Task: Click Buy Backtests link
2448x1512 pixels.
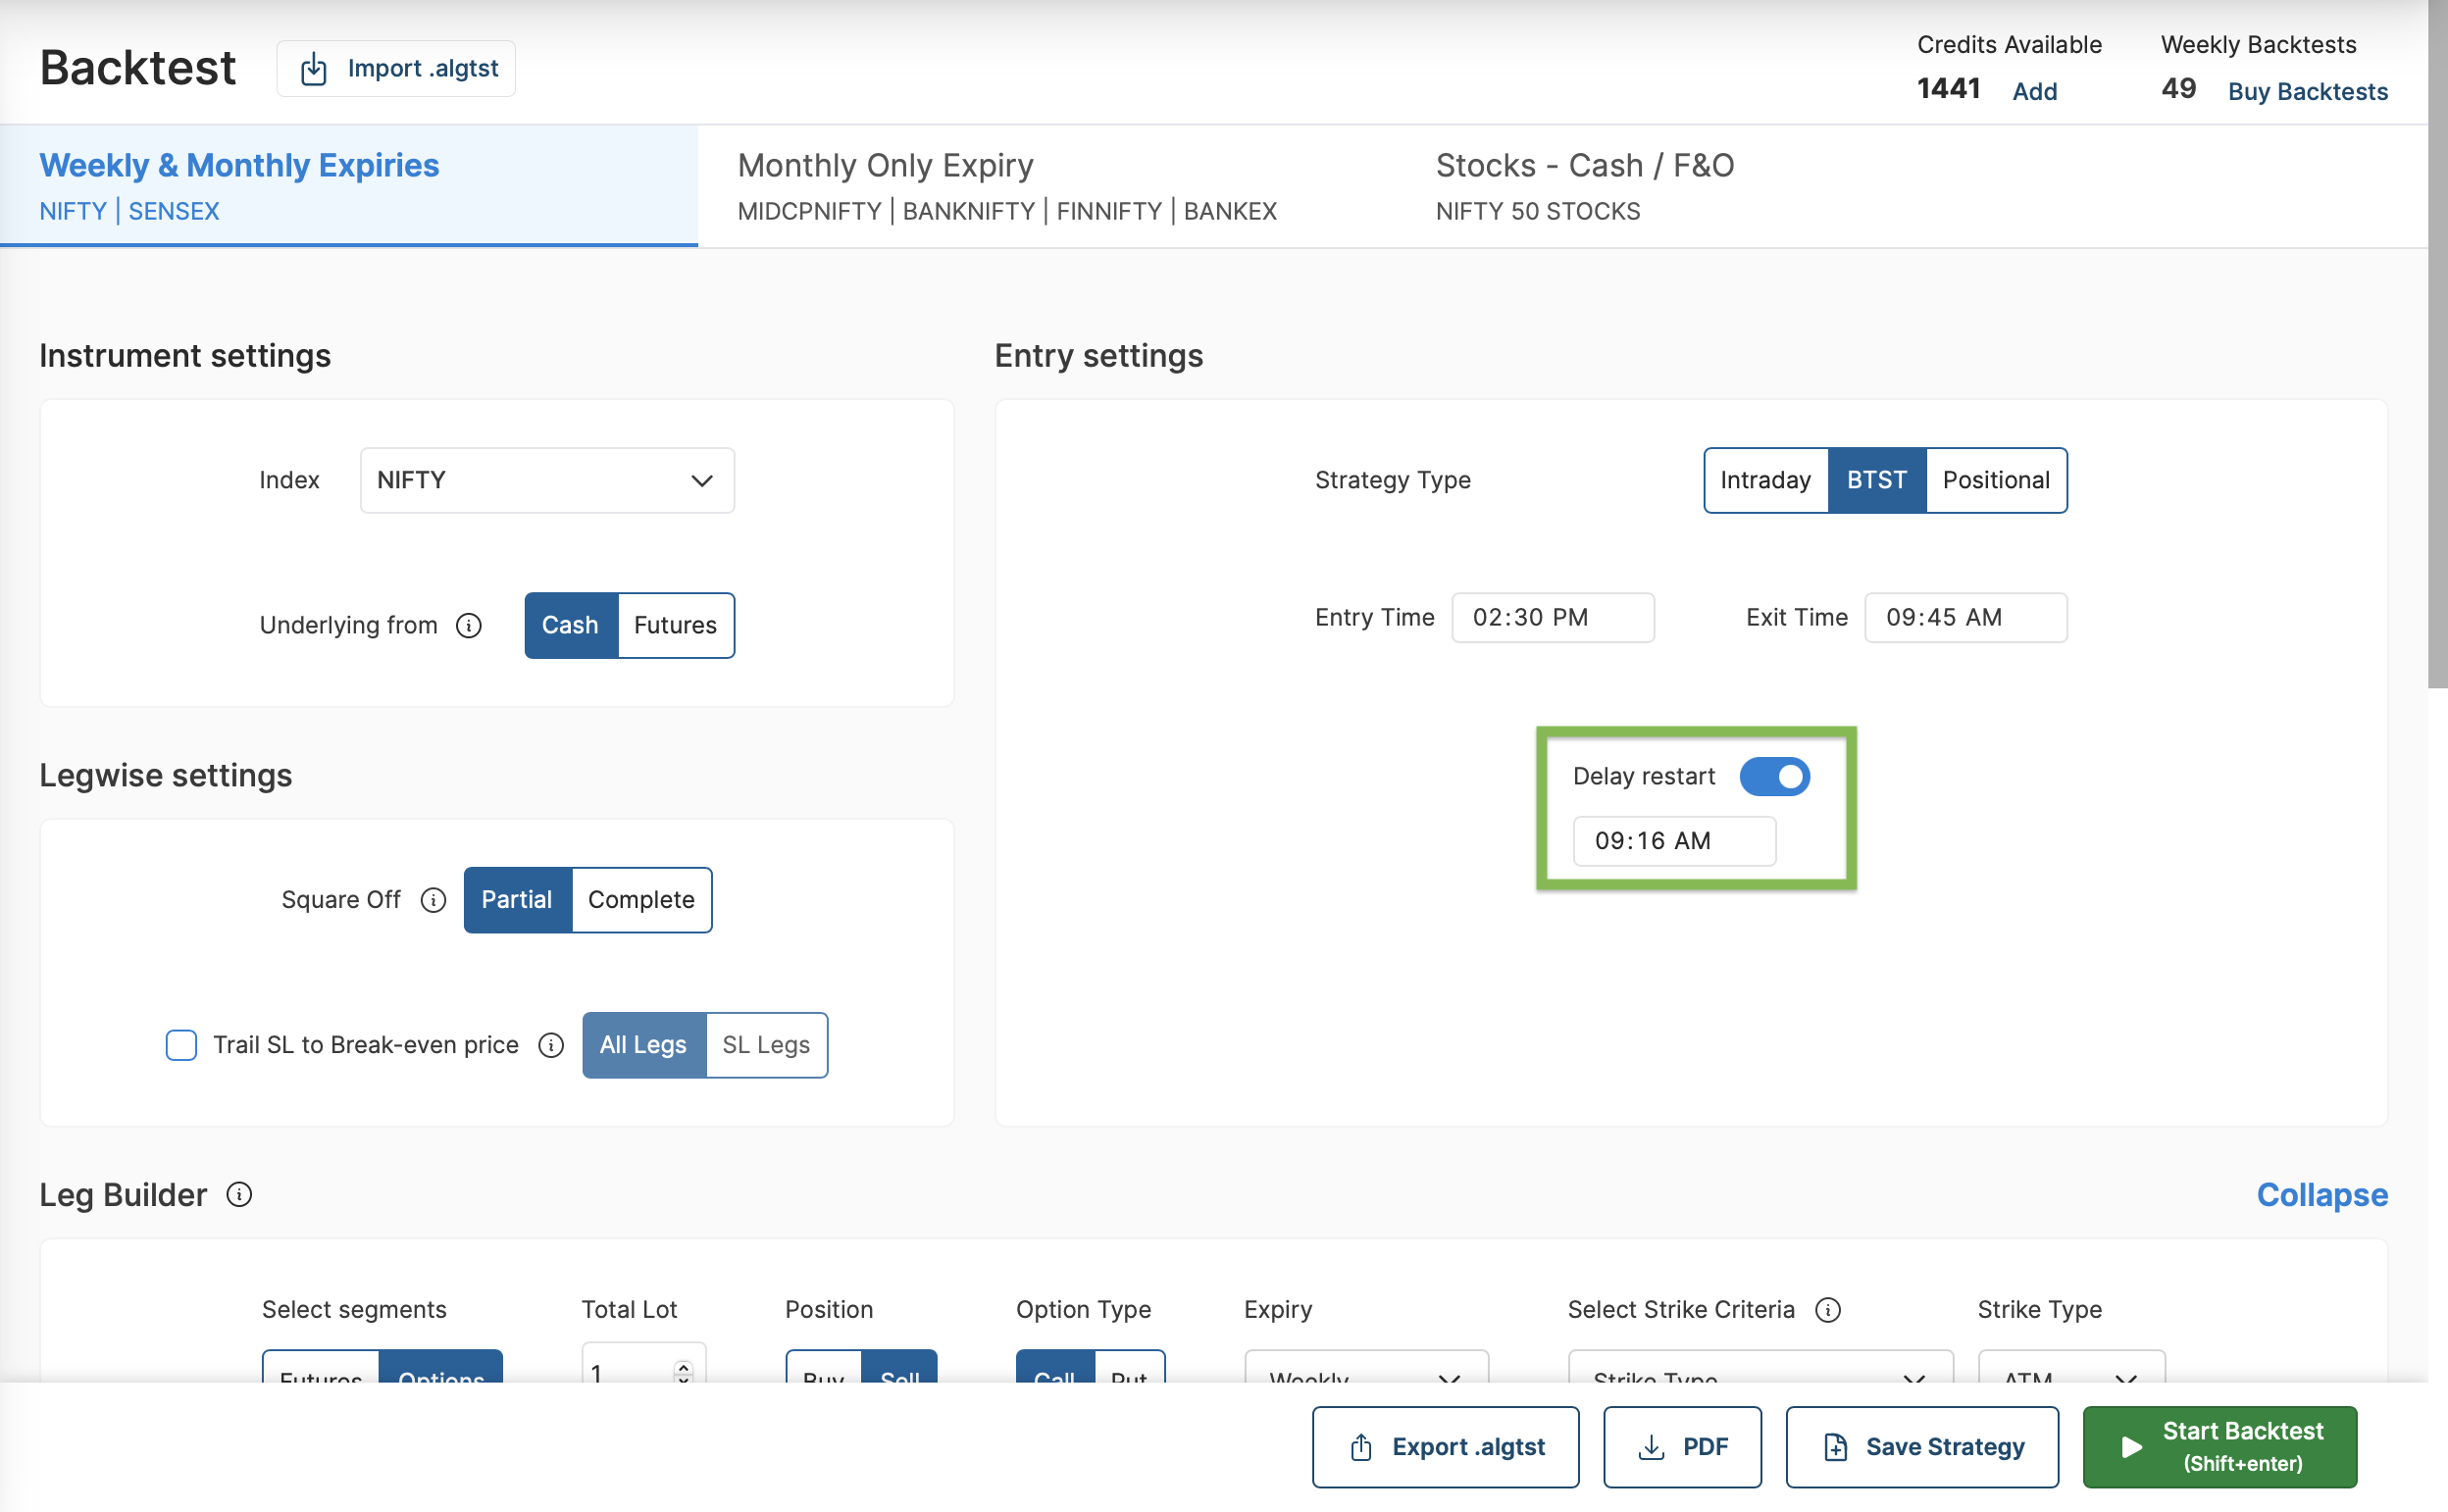Action: pyautogui.click(x=2308, y=91)
